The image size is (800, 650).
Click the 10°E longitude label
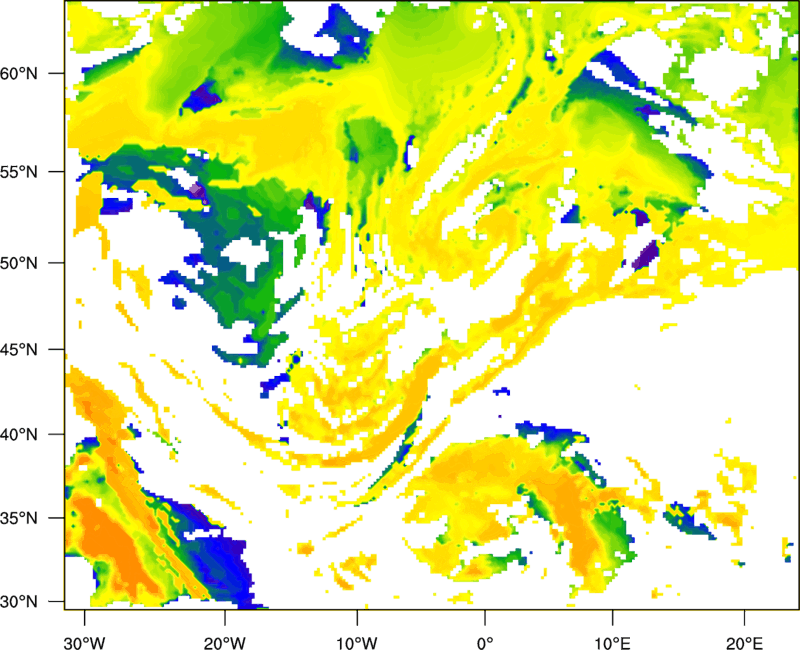pyautogui.click(x=612, y=643)
